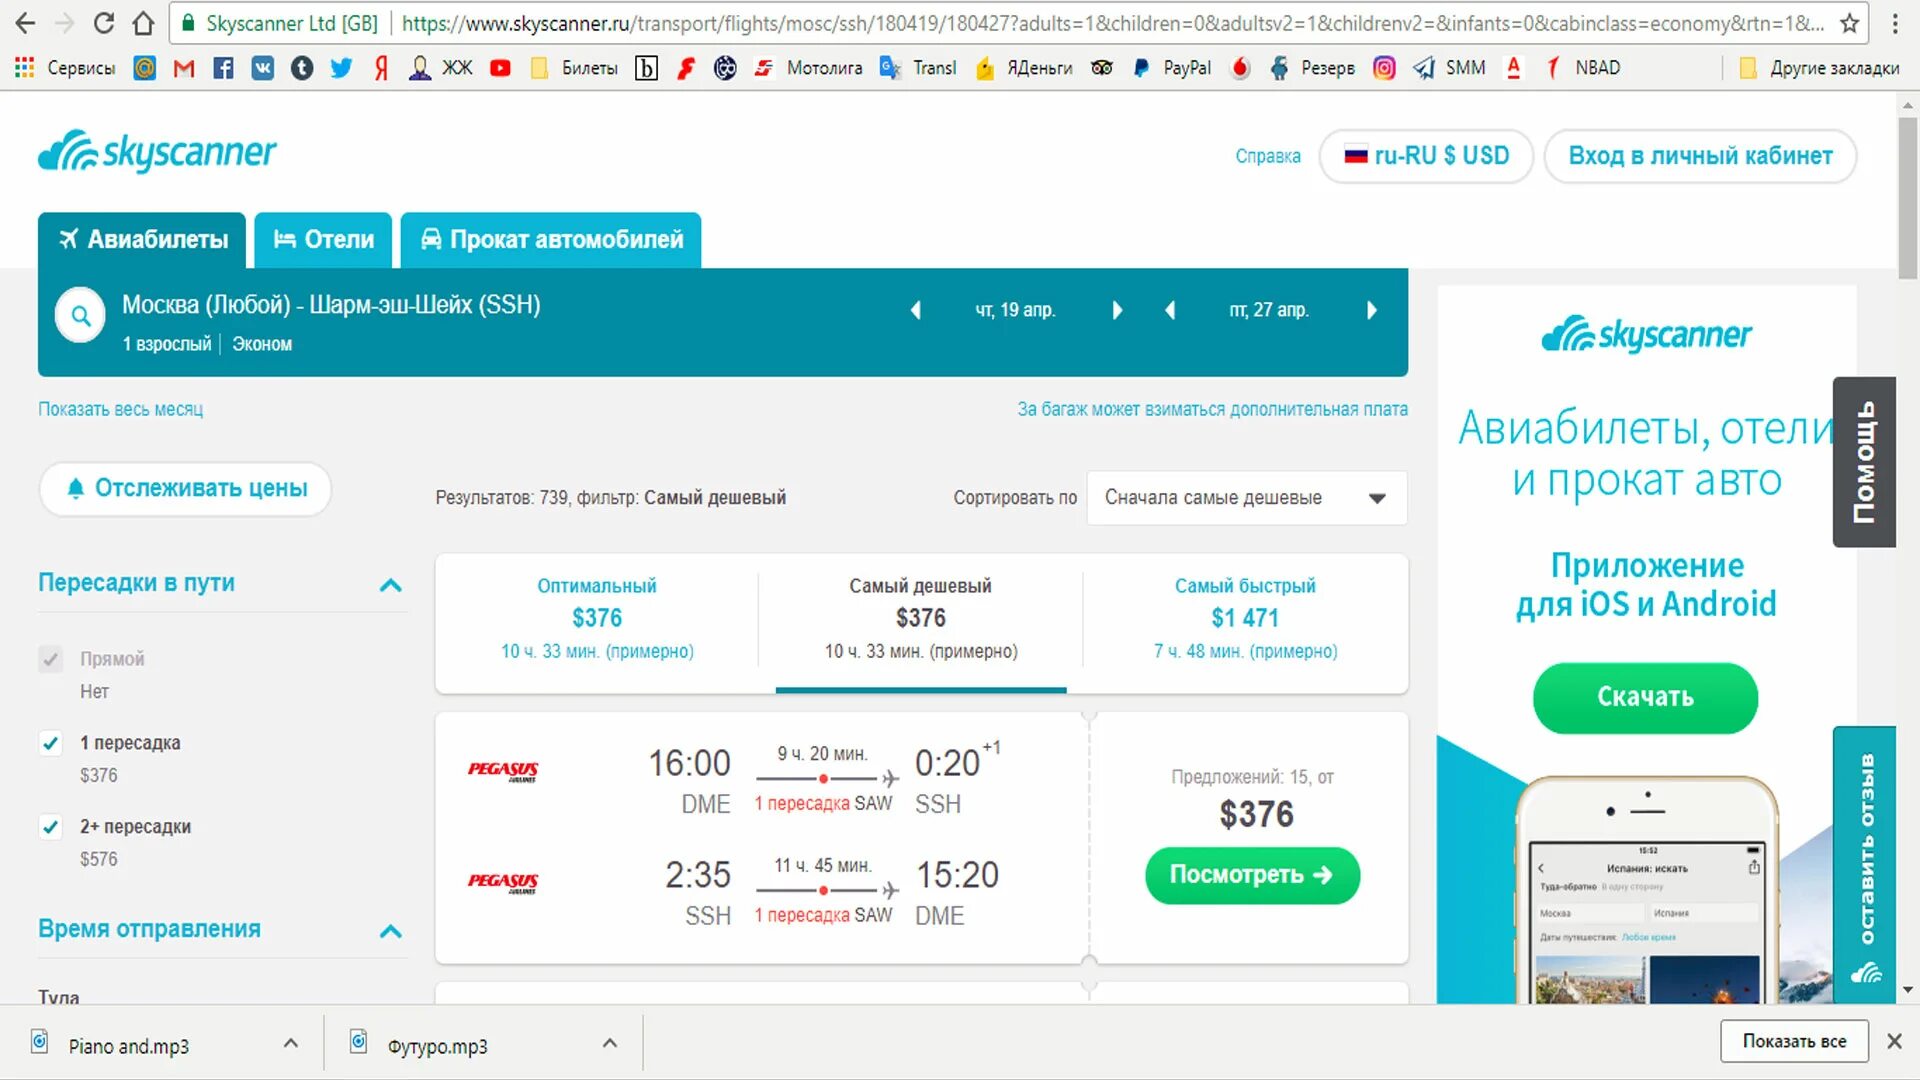
Task: Open the Футуро.mp3 download item
Action: tap(438, 1046)
